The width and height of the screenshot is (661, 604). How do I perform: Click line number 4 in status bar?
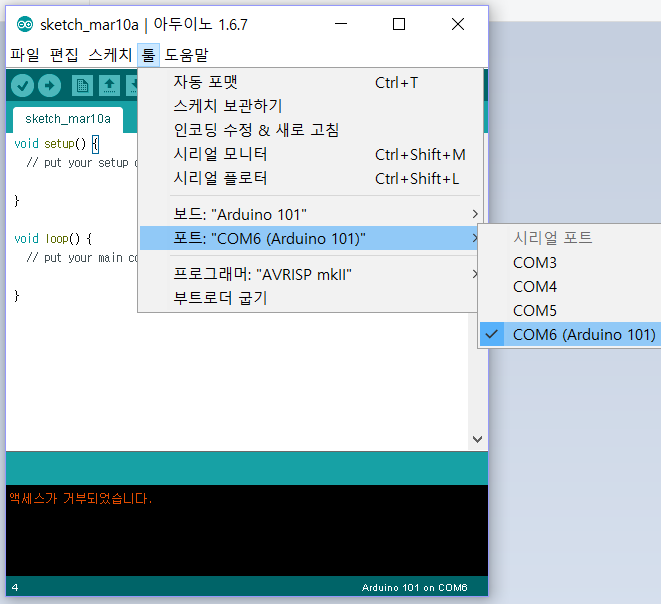pyautogui.click(x=15, y=588)
